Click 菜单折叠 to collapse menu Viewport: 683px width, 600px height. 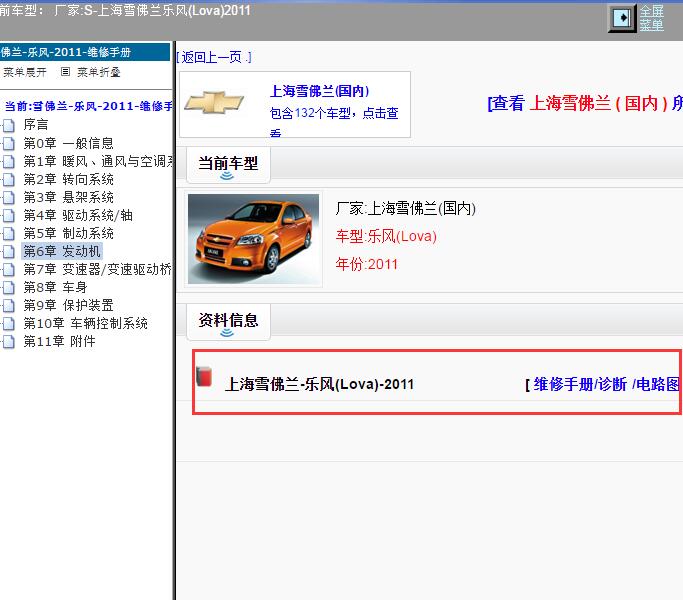(98, 72)
